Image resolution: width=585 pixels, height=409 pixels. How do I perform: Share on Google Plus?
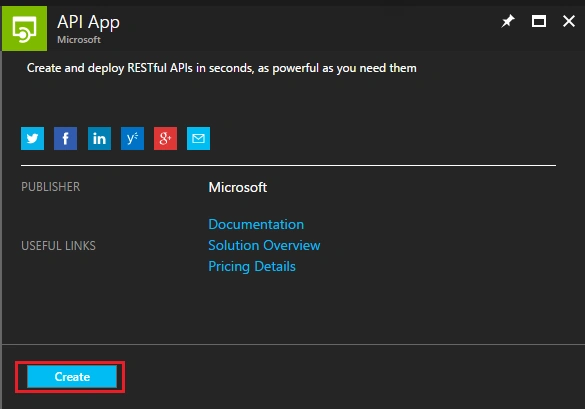[x=165, y=138]
